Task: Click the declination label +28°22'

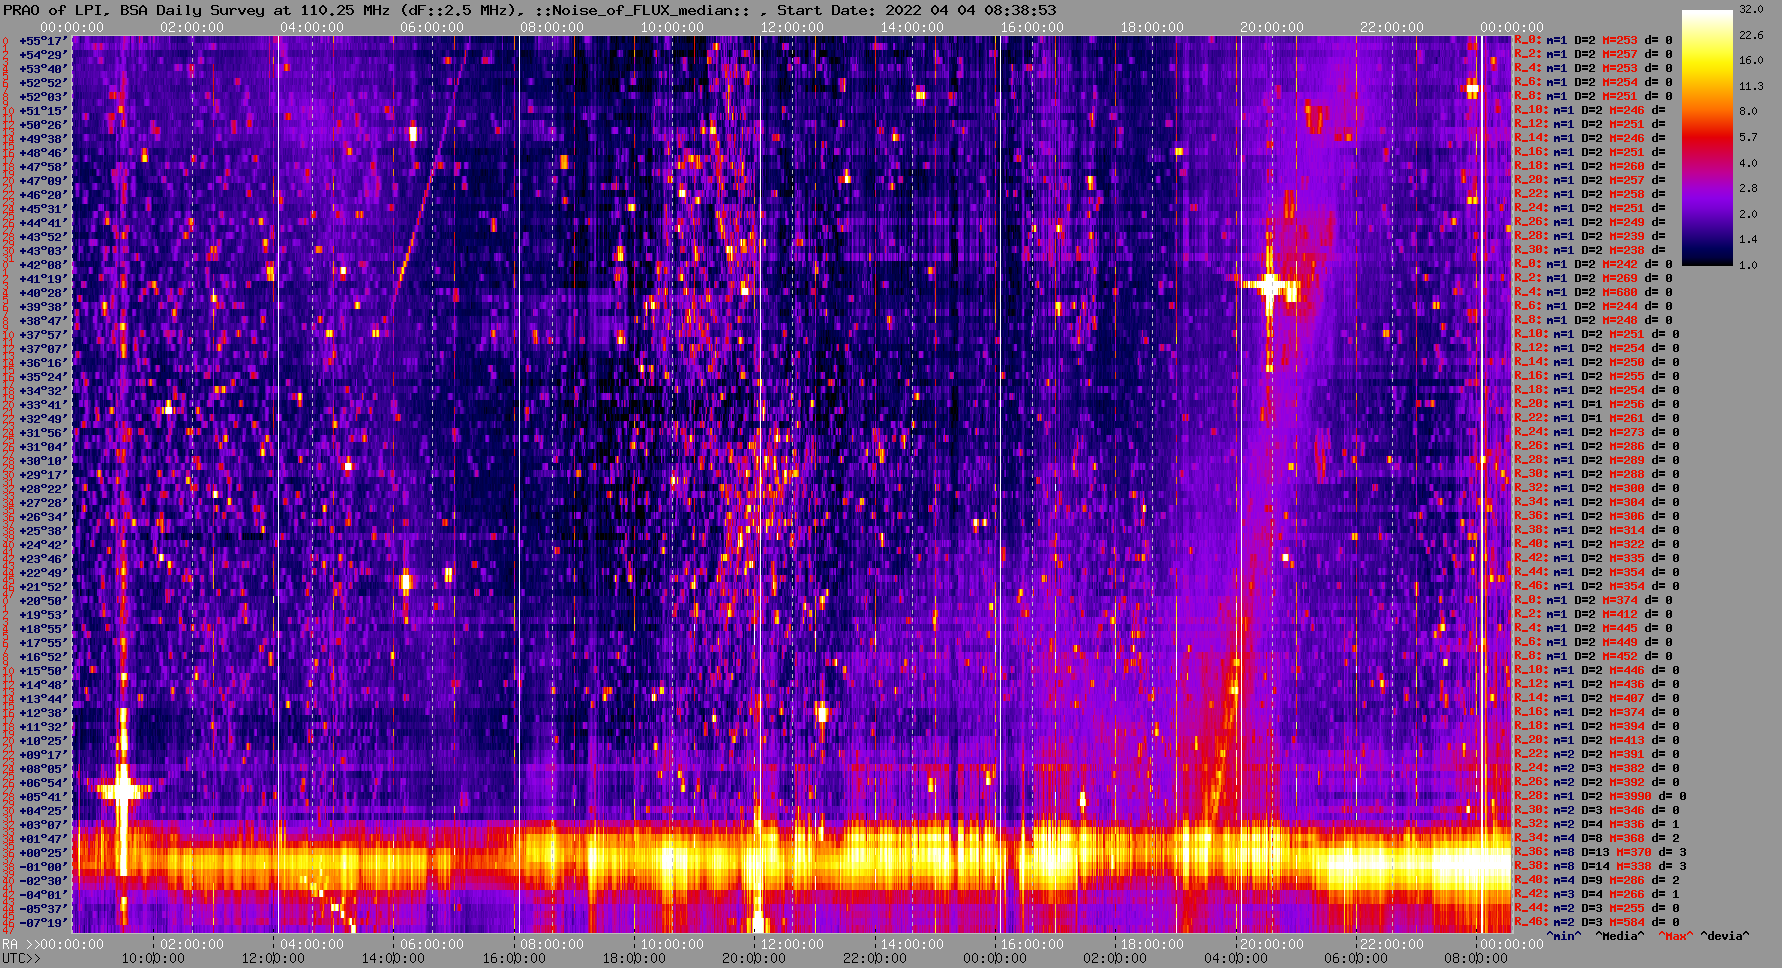Action: coord(42,488)
